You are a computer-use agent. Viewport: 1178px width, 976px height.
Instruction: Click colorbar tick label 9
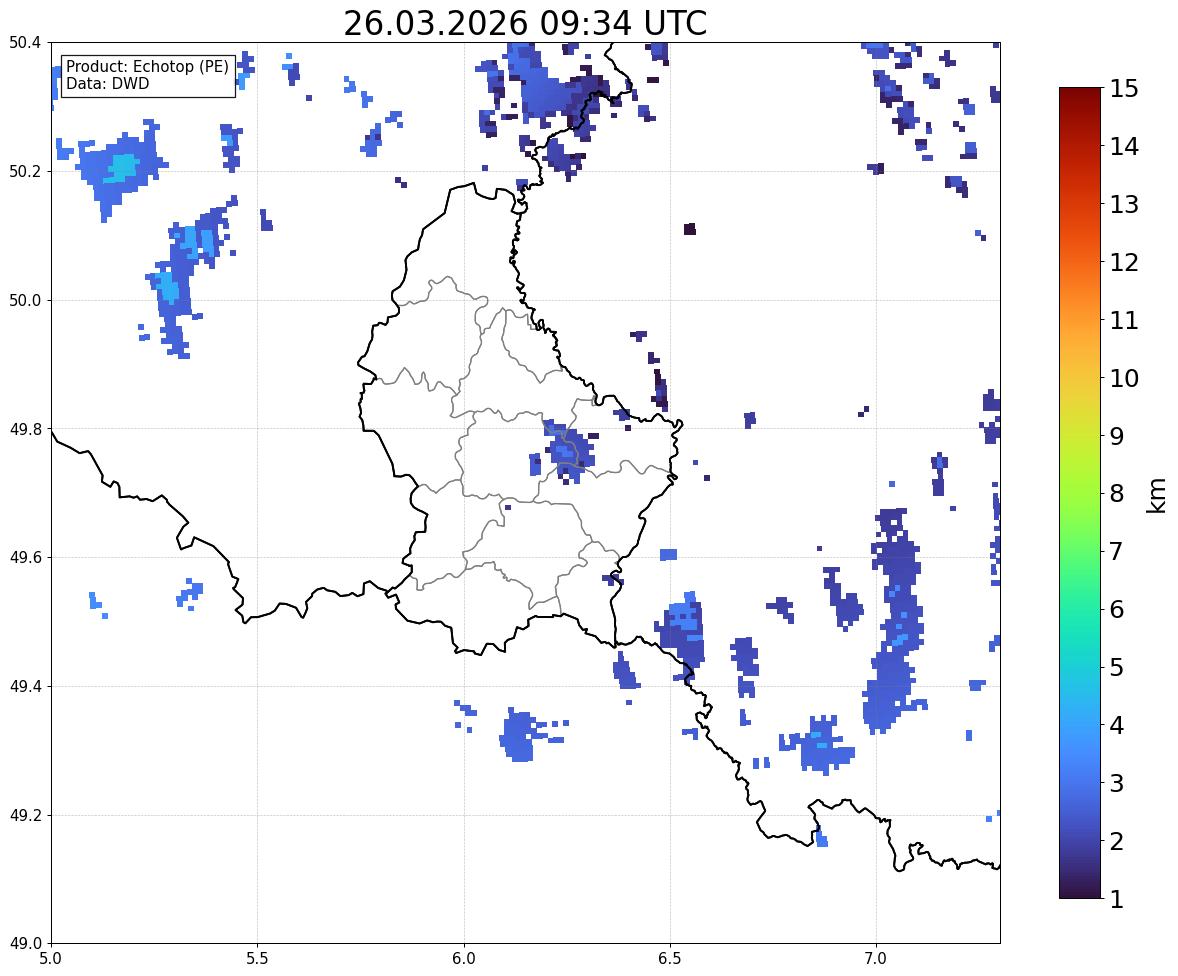1117,436
